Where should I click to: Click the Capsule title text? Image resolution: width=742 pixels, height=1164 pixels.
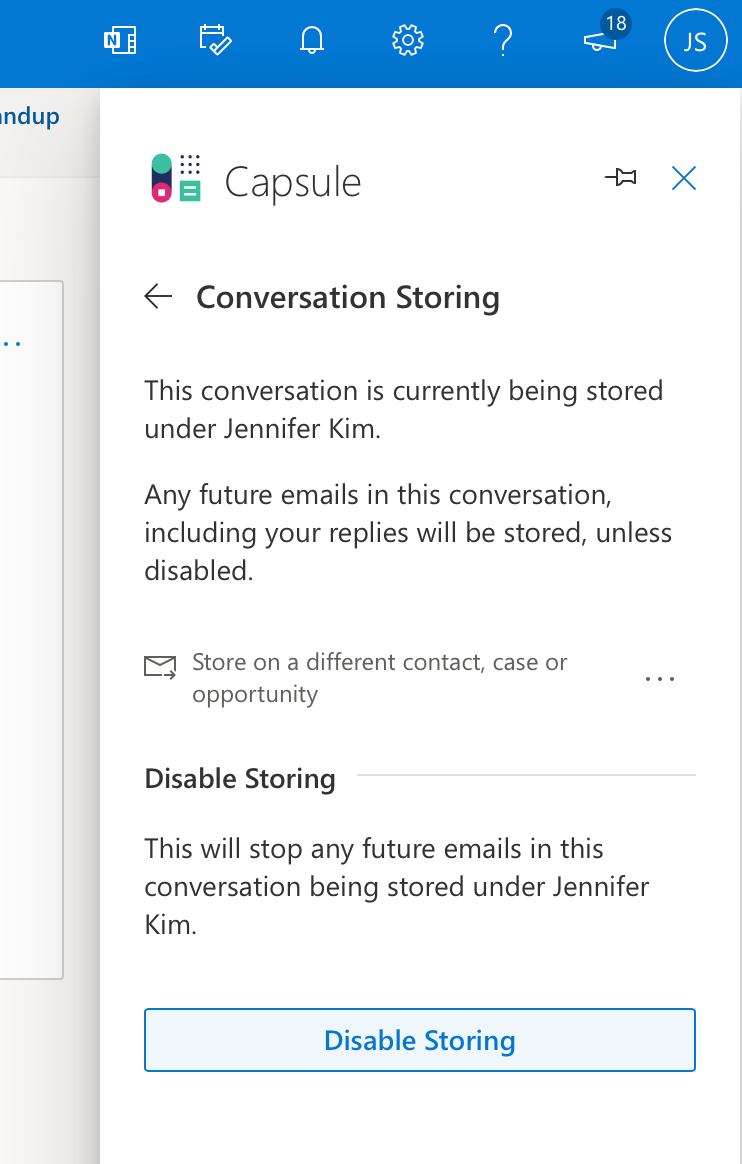292,182
